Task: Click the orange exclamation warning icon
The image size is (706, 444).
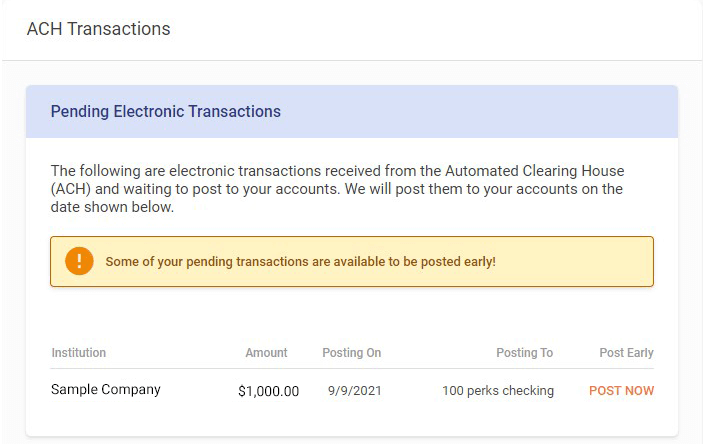Action: 79,262
